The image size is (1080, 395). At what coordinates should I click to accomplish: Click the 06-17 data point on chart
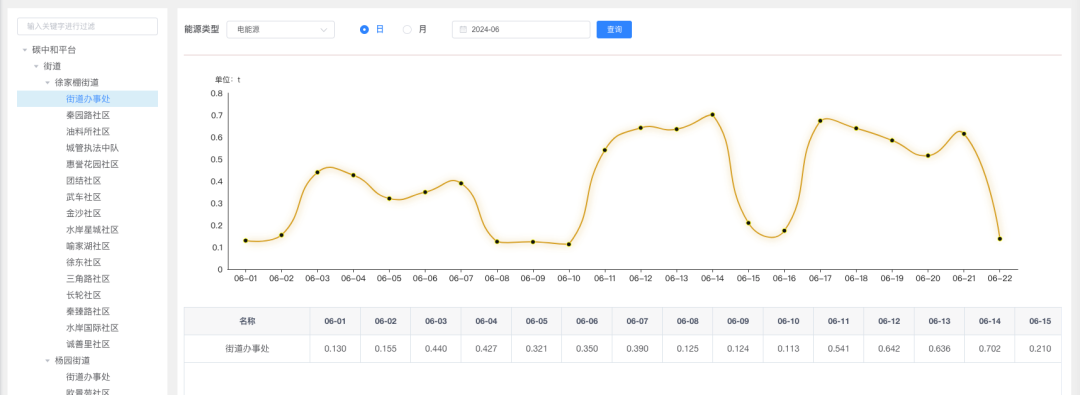coord(820,121)
